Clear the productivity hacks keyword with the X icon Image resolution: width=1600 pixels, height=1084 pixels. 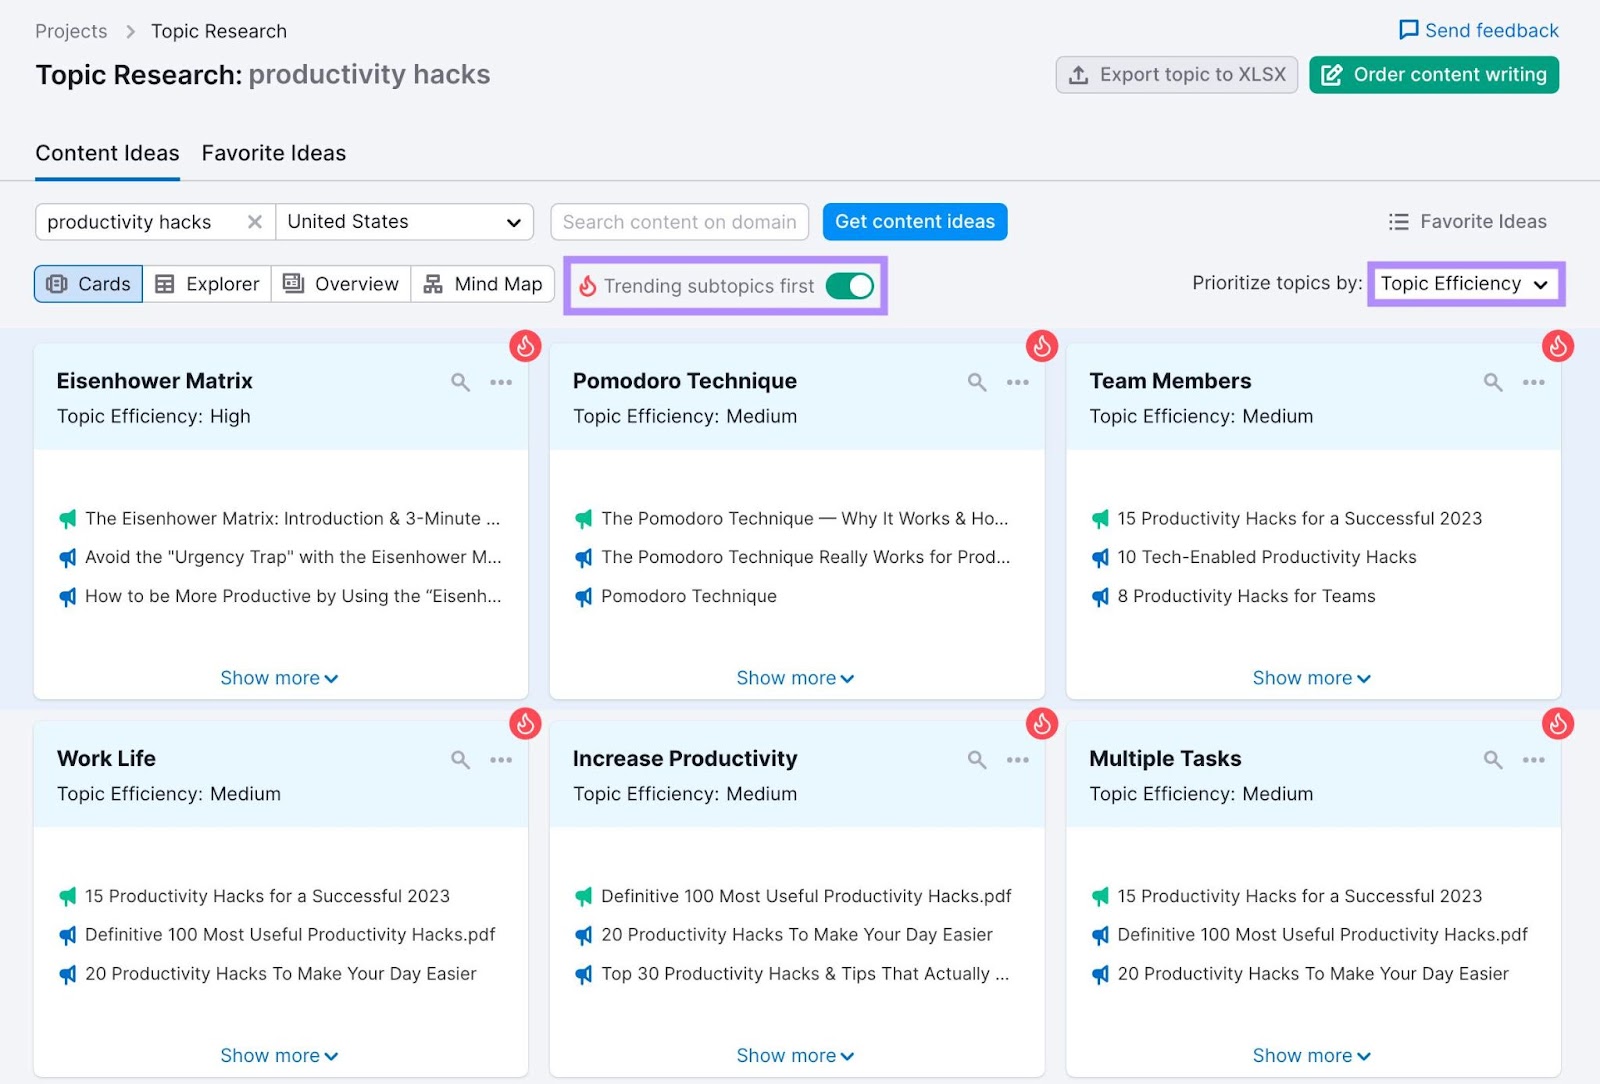255,222
